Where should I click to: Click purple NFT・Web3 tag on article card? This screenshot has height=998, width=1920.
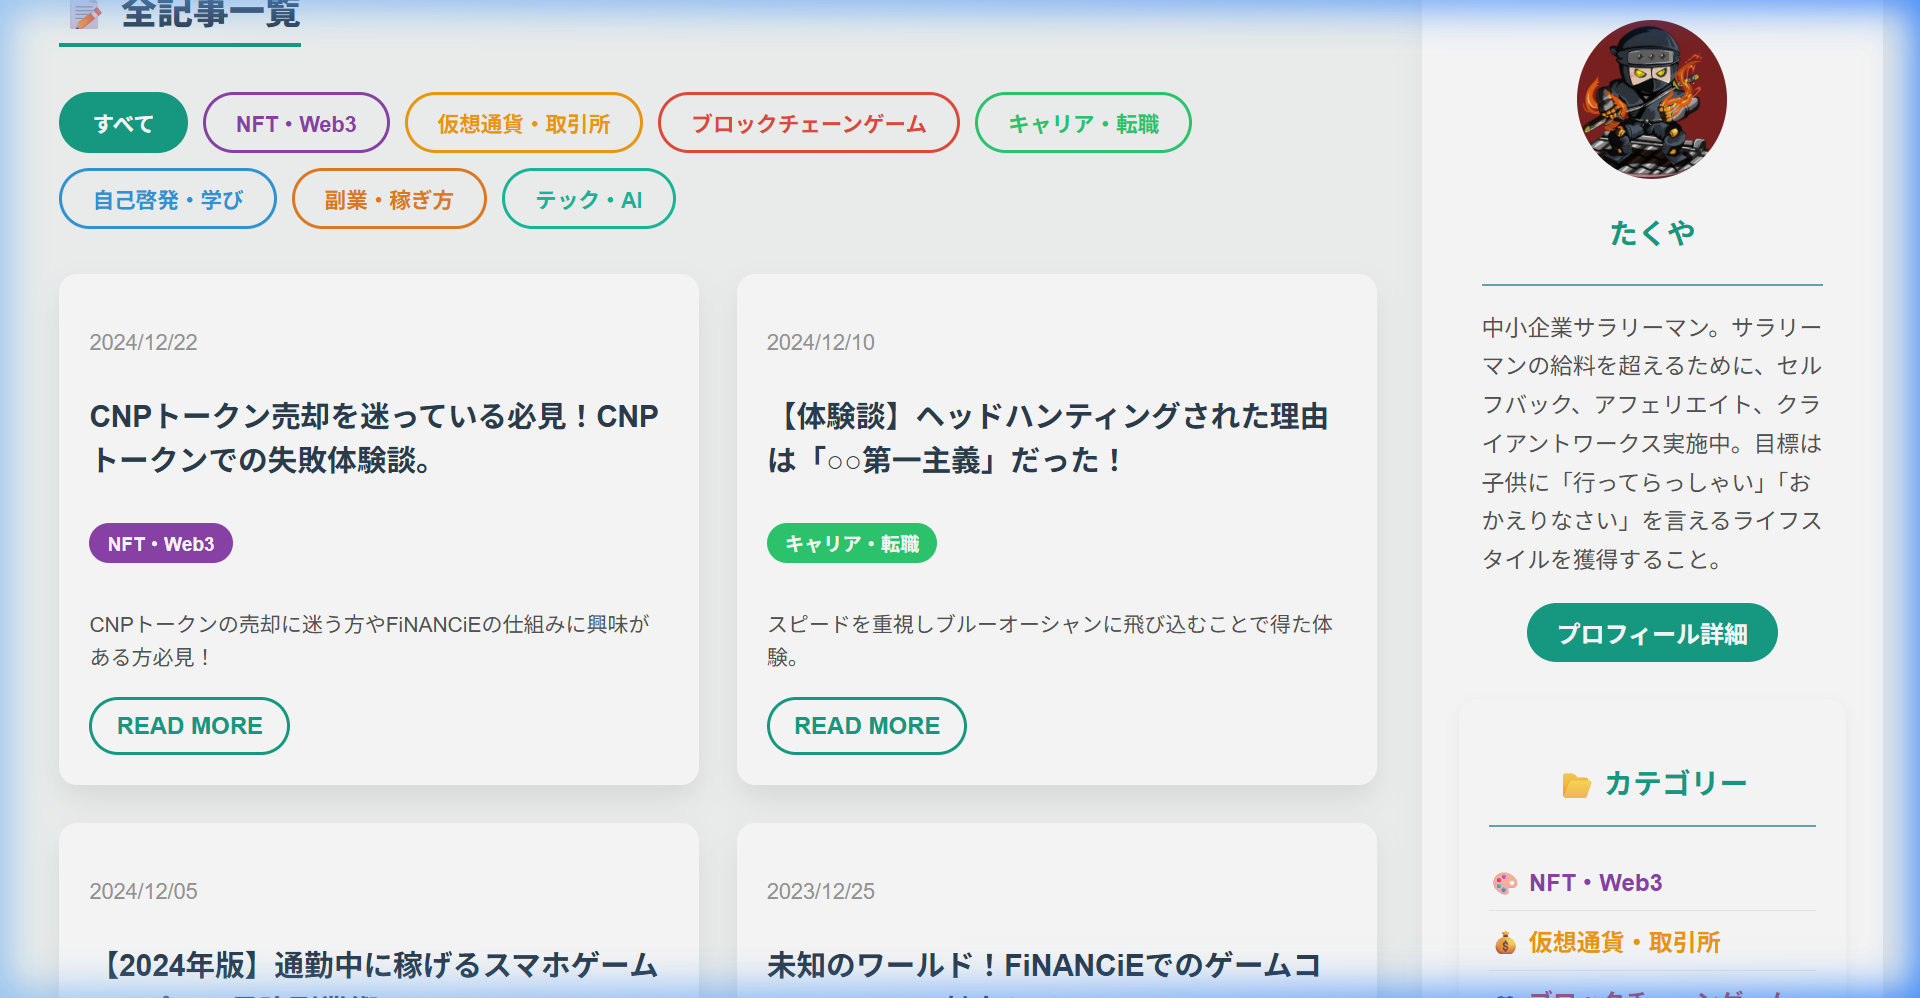161,544
